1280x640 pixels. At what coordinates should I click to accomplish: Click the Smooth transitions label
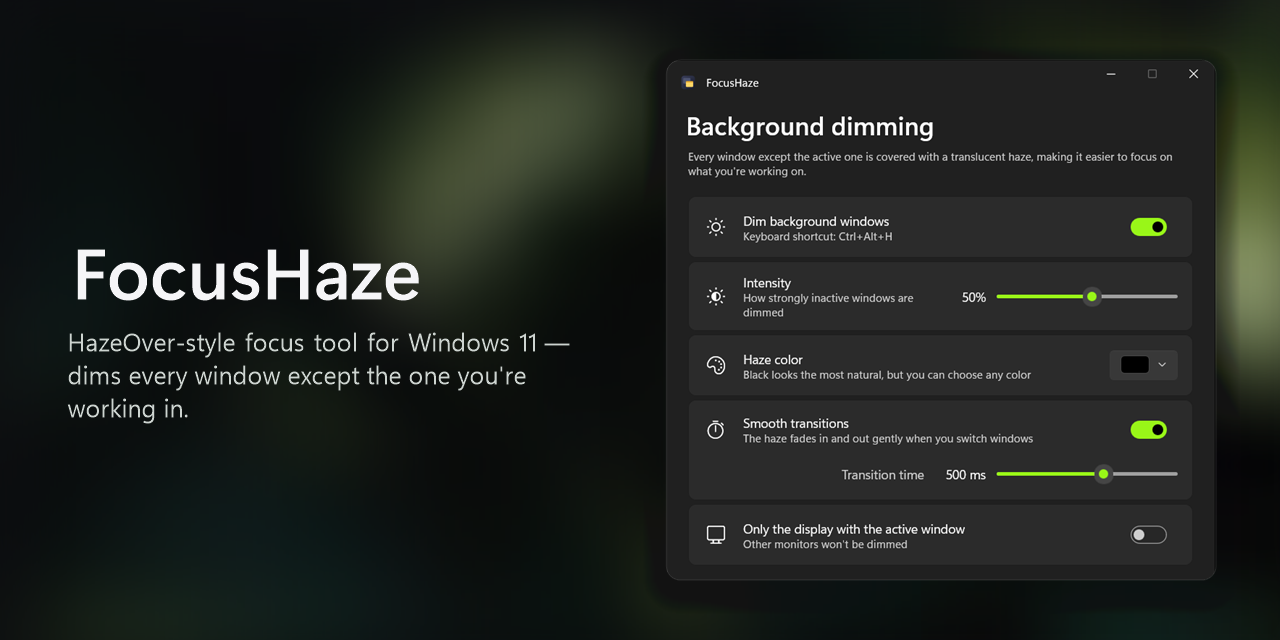796,423
